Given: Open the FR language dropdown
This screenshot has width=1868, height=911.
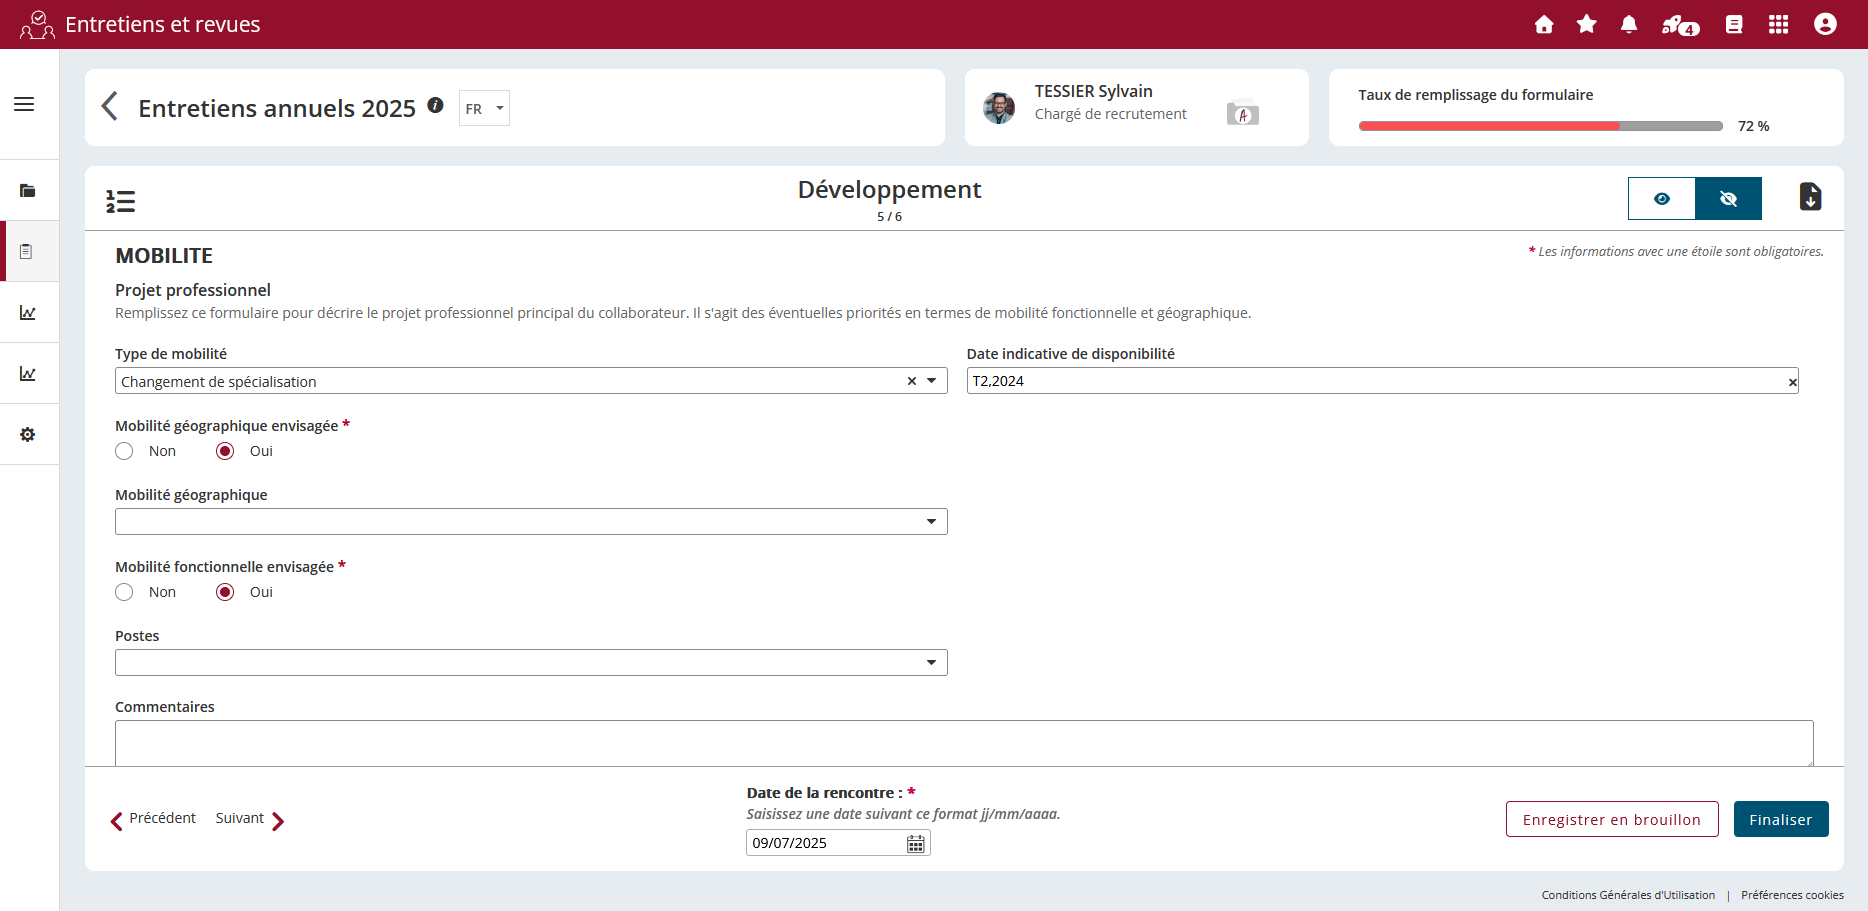Looking at the screenshot, I should pyautogui.click(x=484, y=109).
